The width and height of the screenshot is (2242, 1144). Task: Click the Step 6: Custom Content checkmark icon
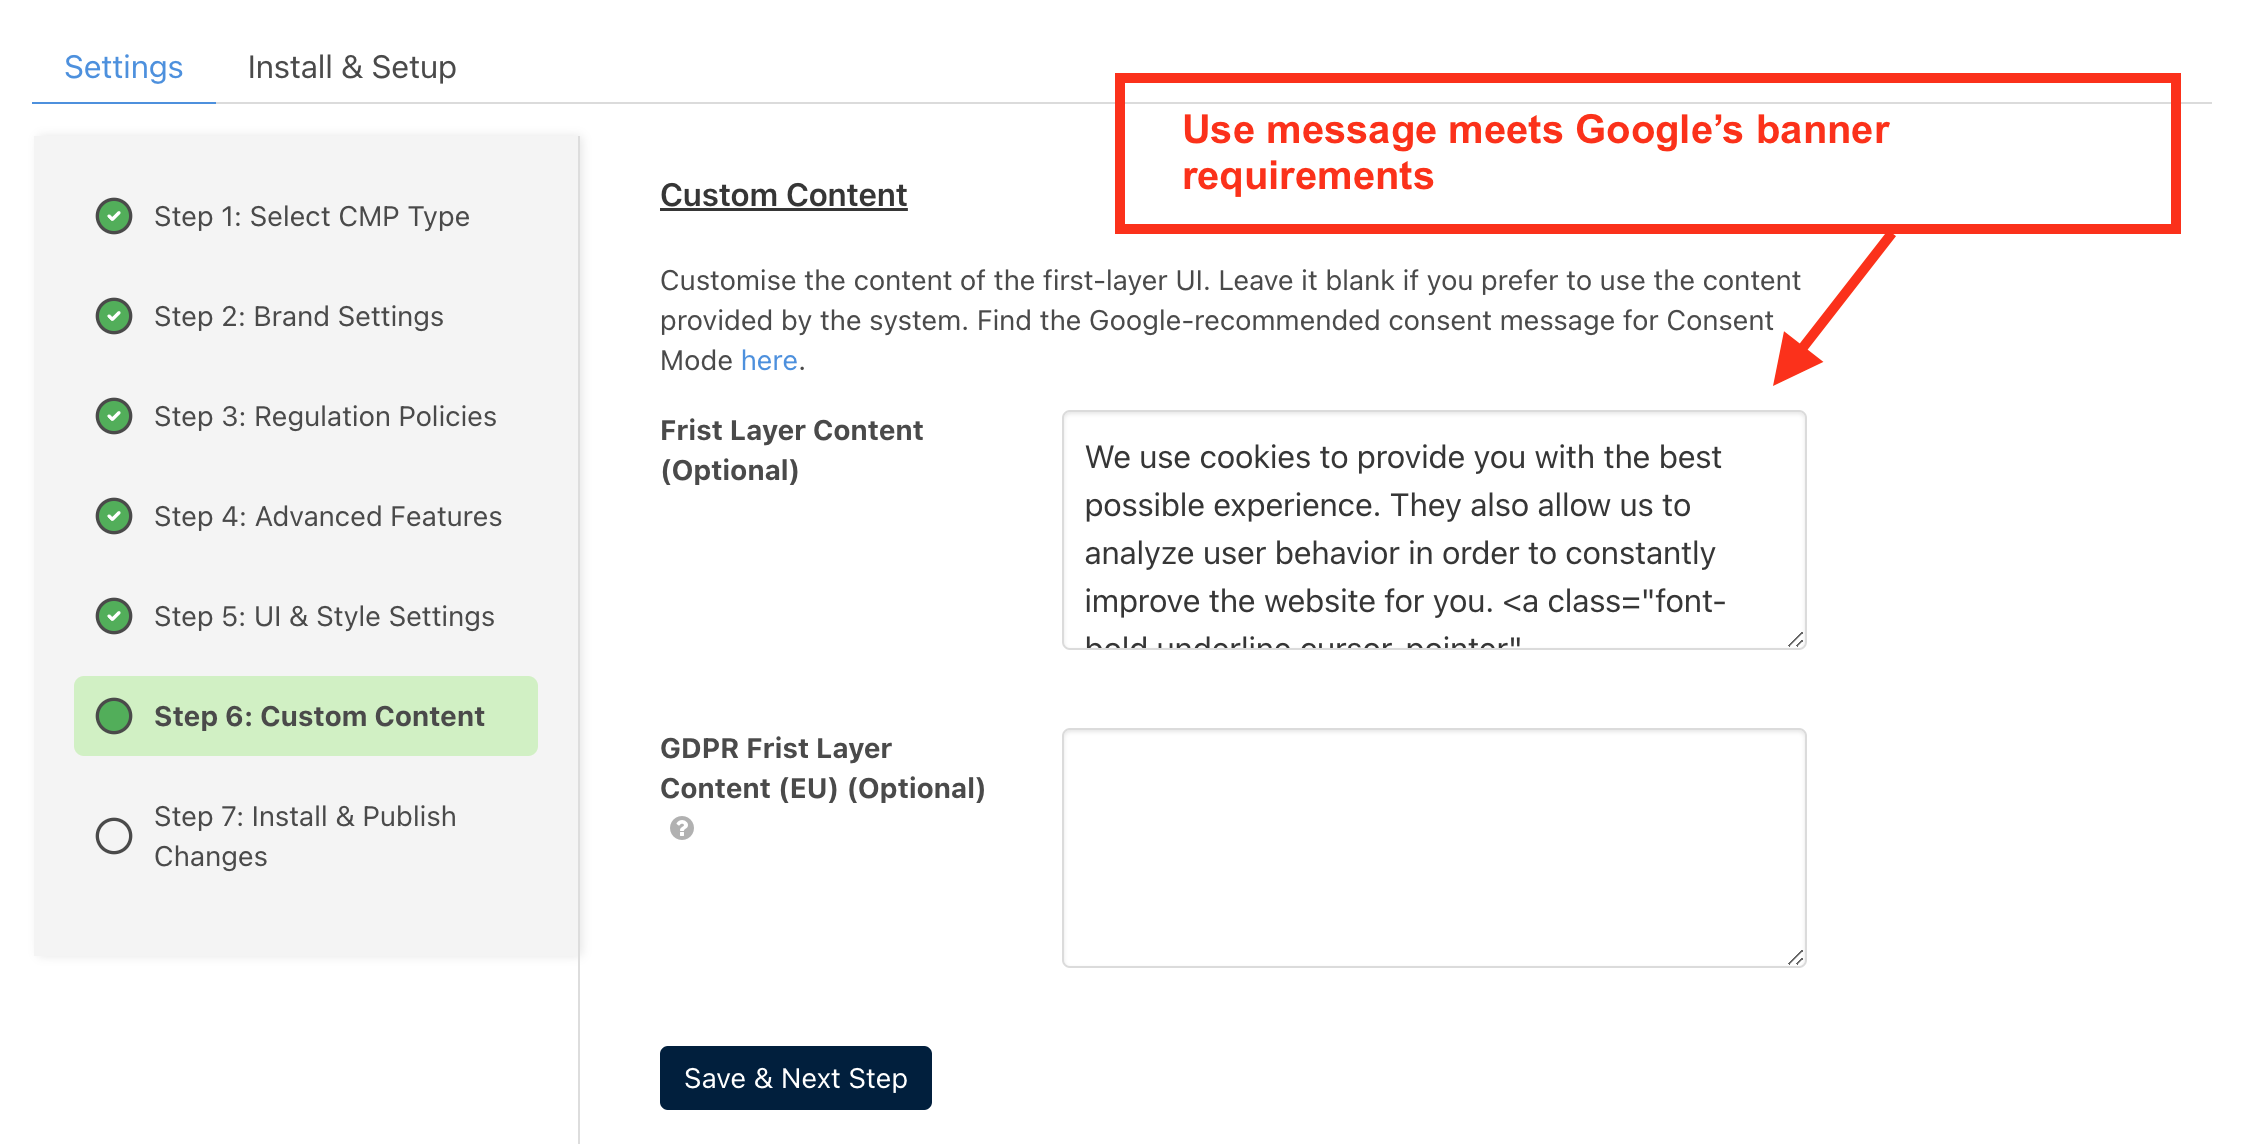point(114,715)
